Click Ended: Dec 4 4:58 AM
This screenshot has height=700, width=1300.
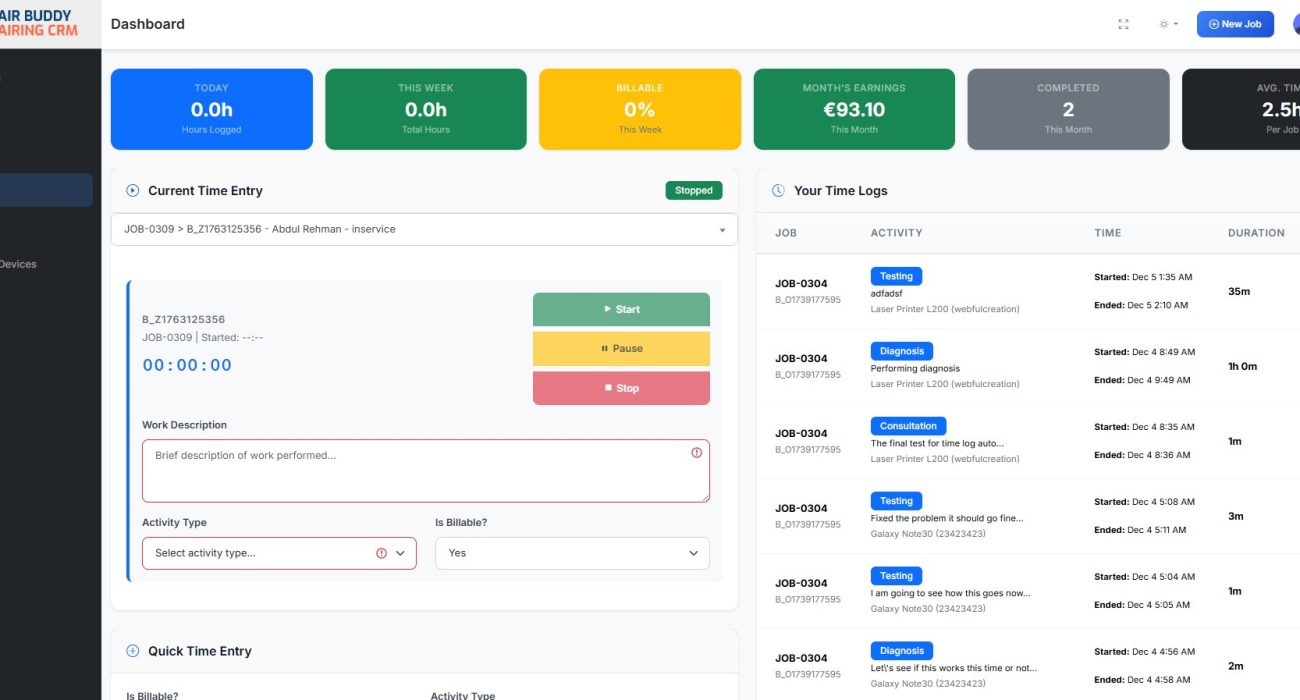coord(1142,680)
